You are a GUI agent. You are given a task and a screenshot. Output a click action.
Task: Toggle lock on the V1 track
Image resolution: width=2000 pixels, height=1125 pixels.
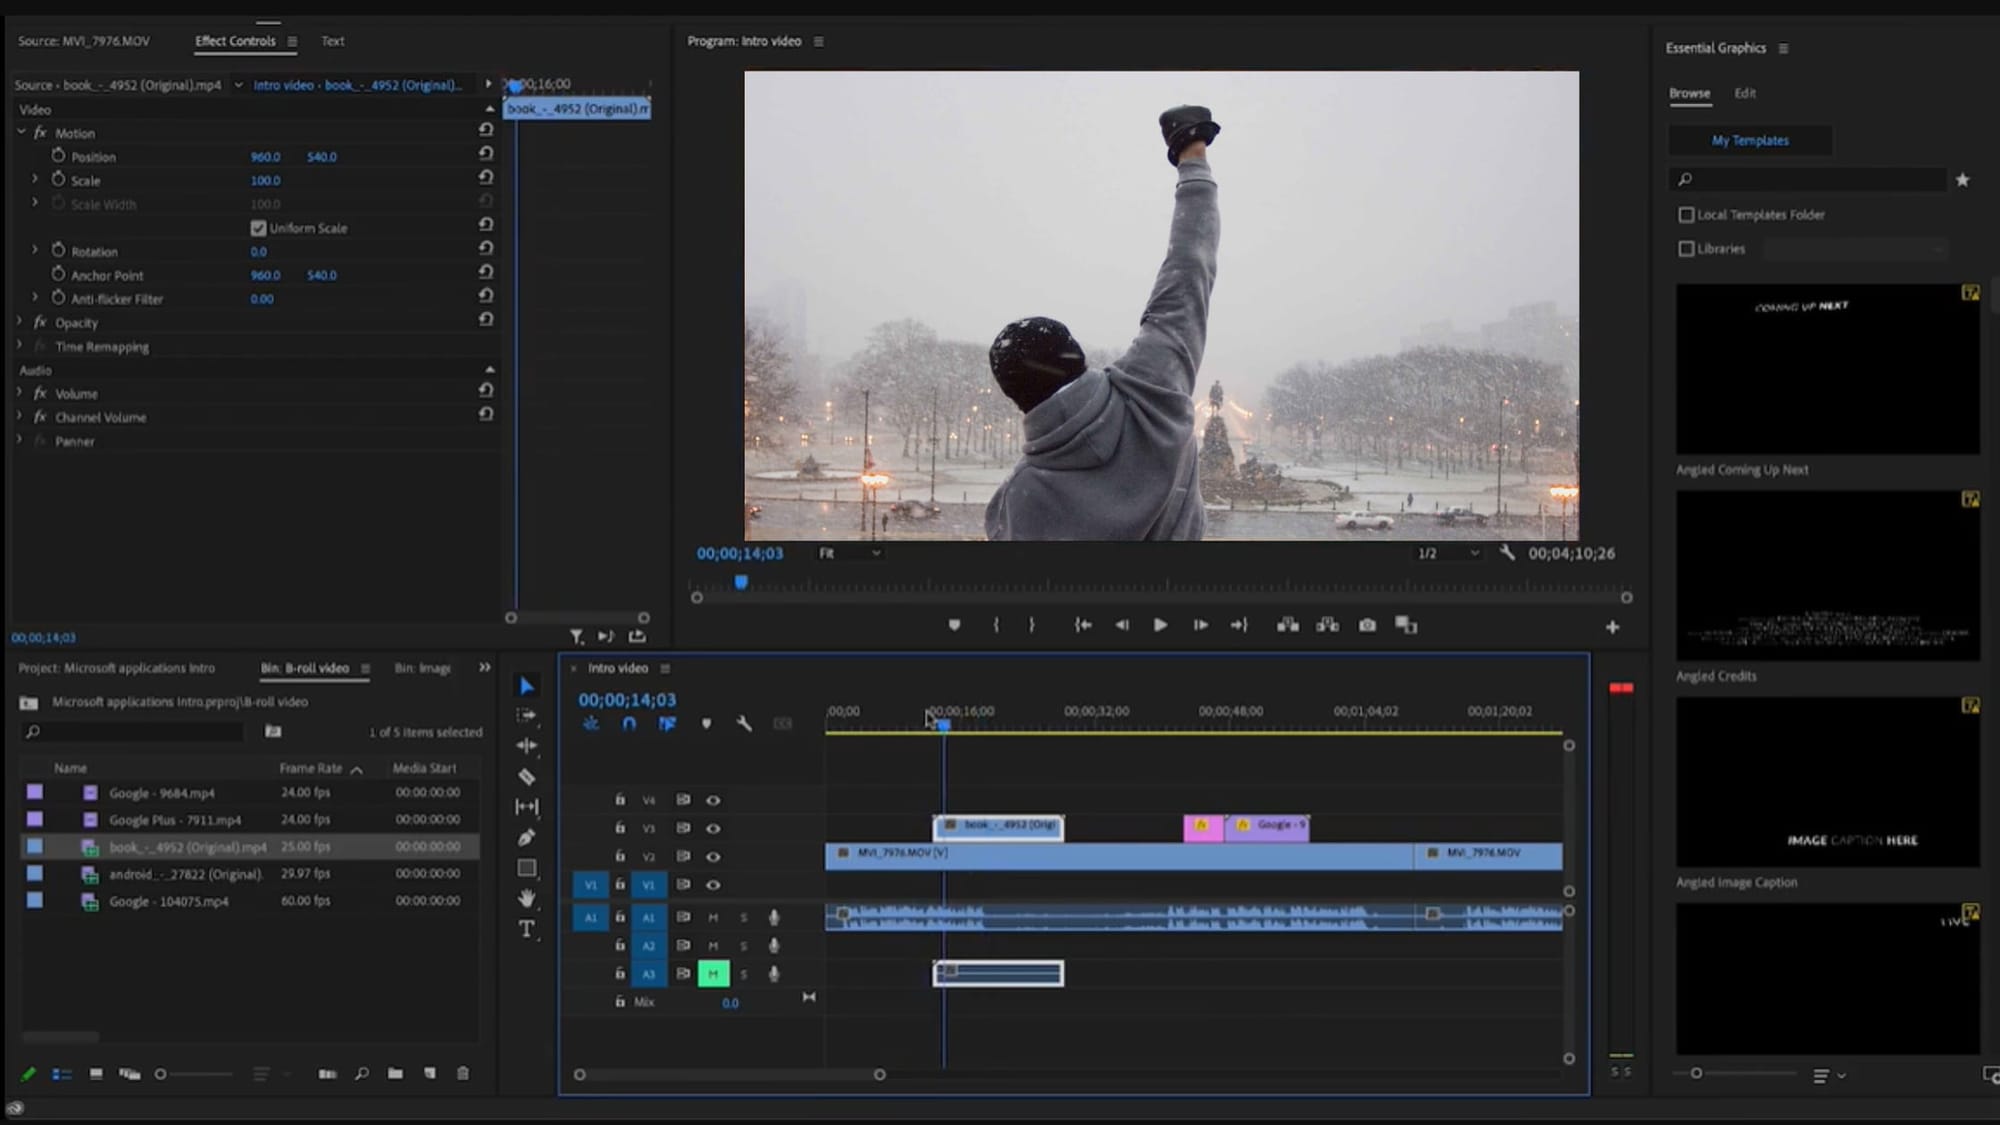[x=620, y=884]
